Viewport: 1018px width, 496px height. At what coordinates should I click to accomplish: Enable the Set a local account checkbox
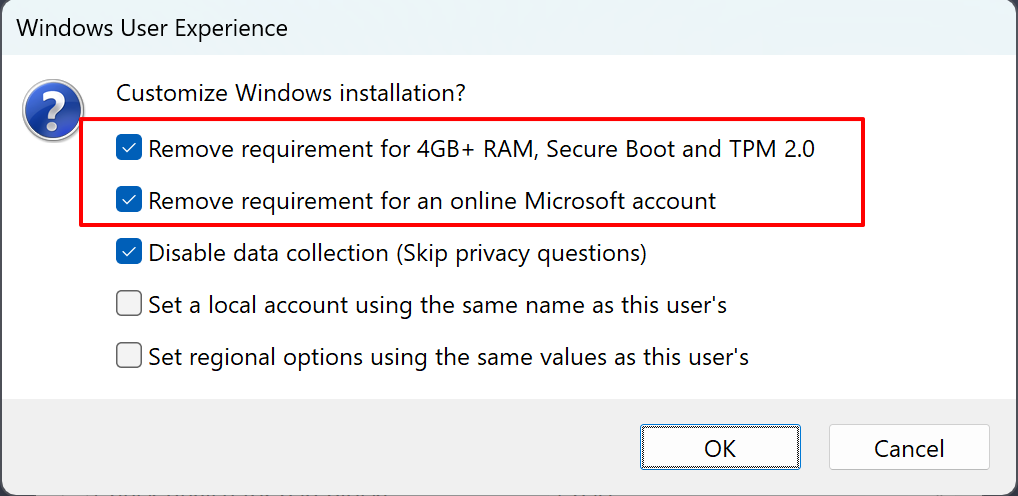click(128, 304)
